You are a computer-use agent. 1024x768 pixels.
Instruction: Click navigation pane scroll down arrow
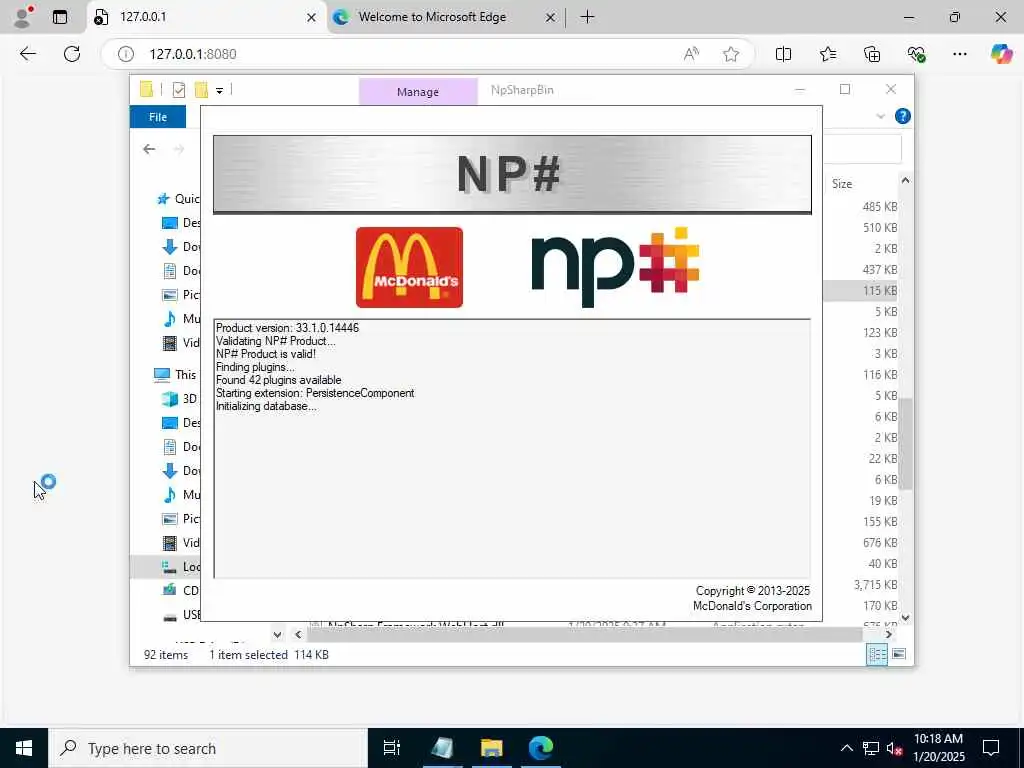[278, 634]
